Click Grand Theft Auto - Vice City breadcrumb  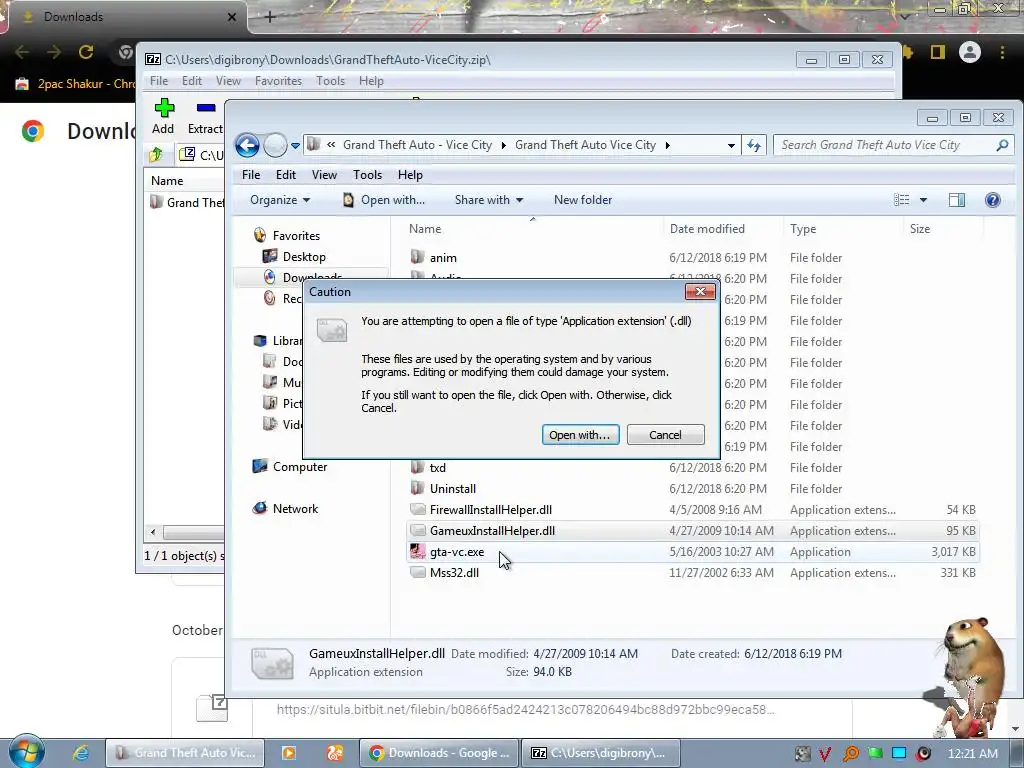click(417, 145)
